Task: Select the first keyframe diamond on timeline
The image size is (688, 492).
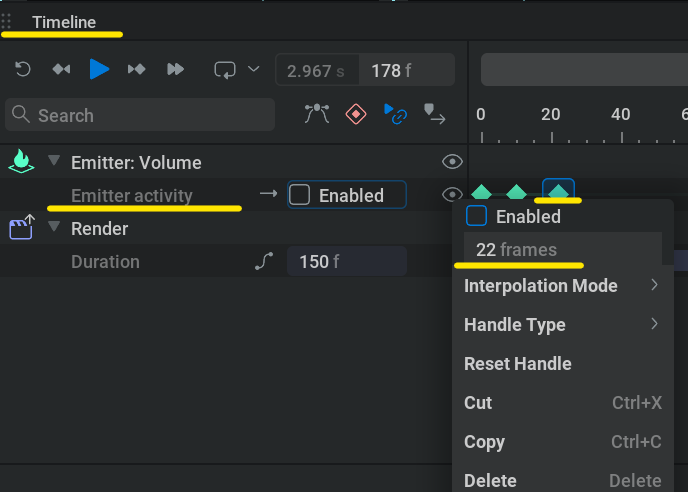Action: tap(481, 192)
